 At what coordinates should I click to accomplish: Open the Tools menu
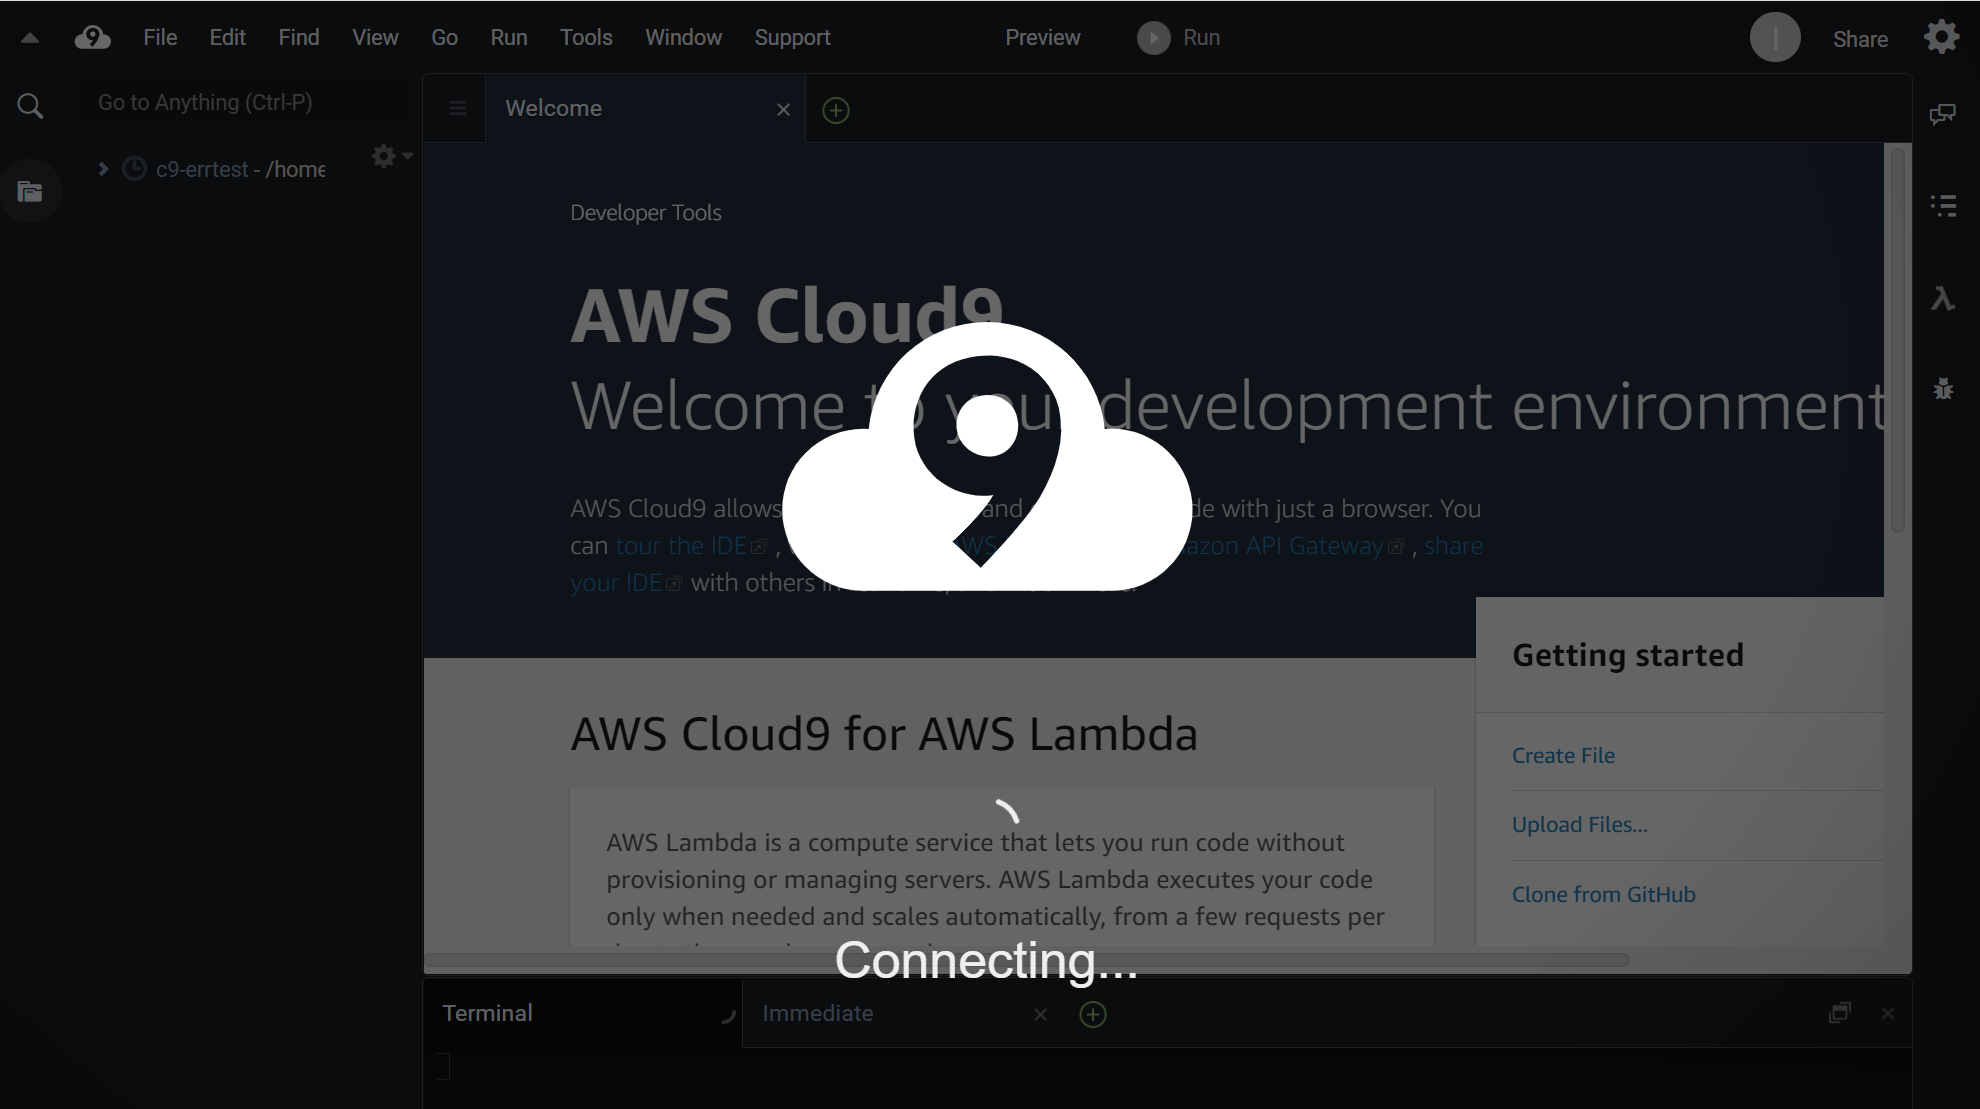click(585, 38)
